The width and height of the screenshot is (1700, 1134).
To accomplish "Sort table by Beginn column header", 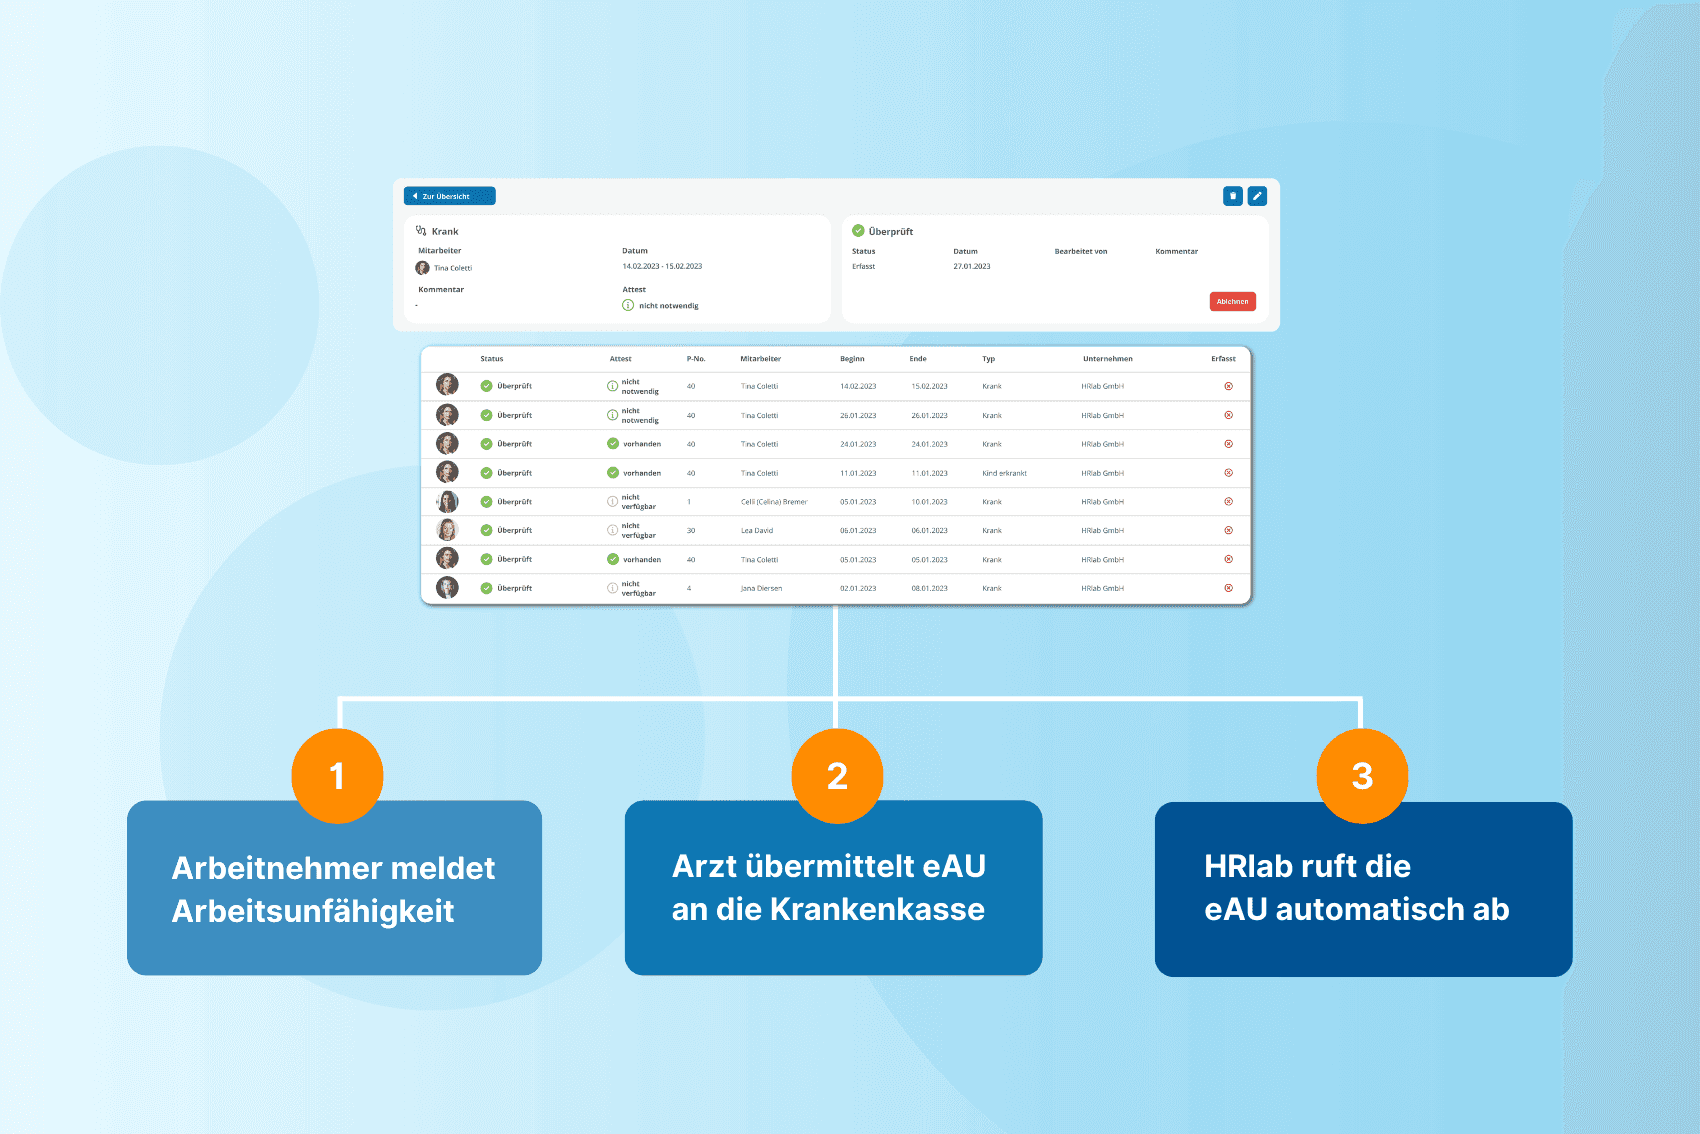I will click(x=852, y=359).
